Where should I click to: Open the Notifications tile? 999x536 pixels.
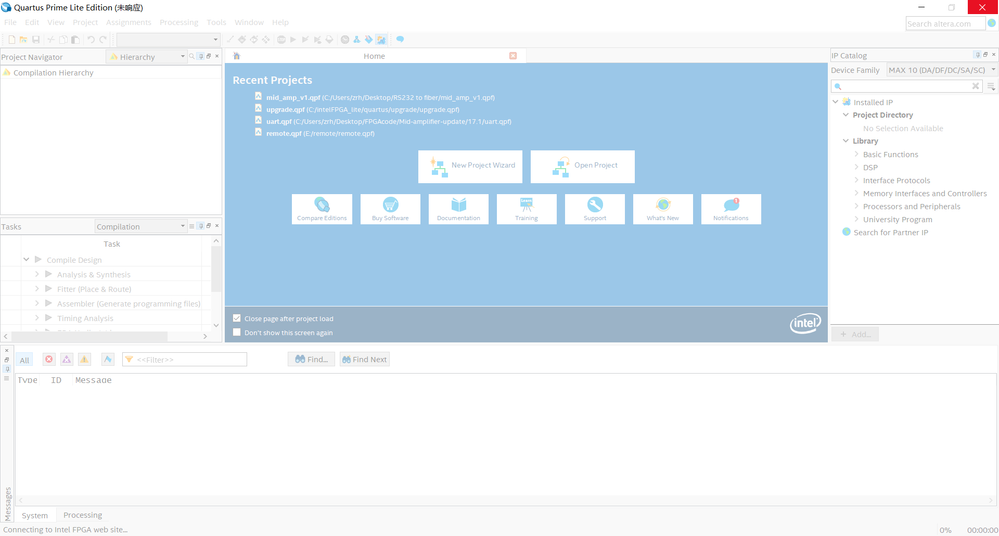click(731, 209)
